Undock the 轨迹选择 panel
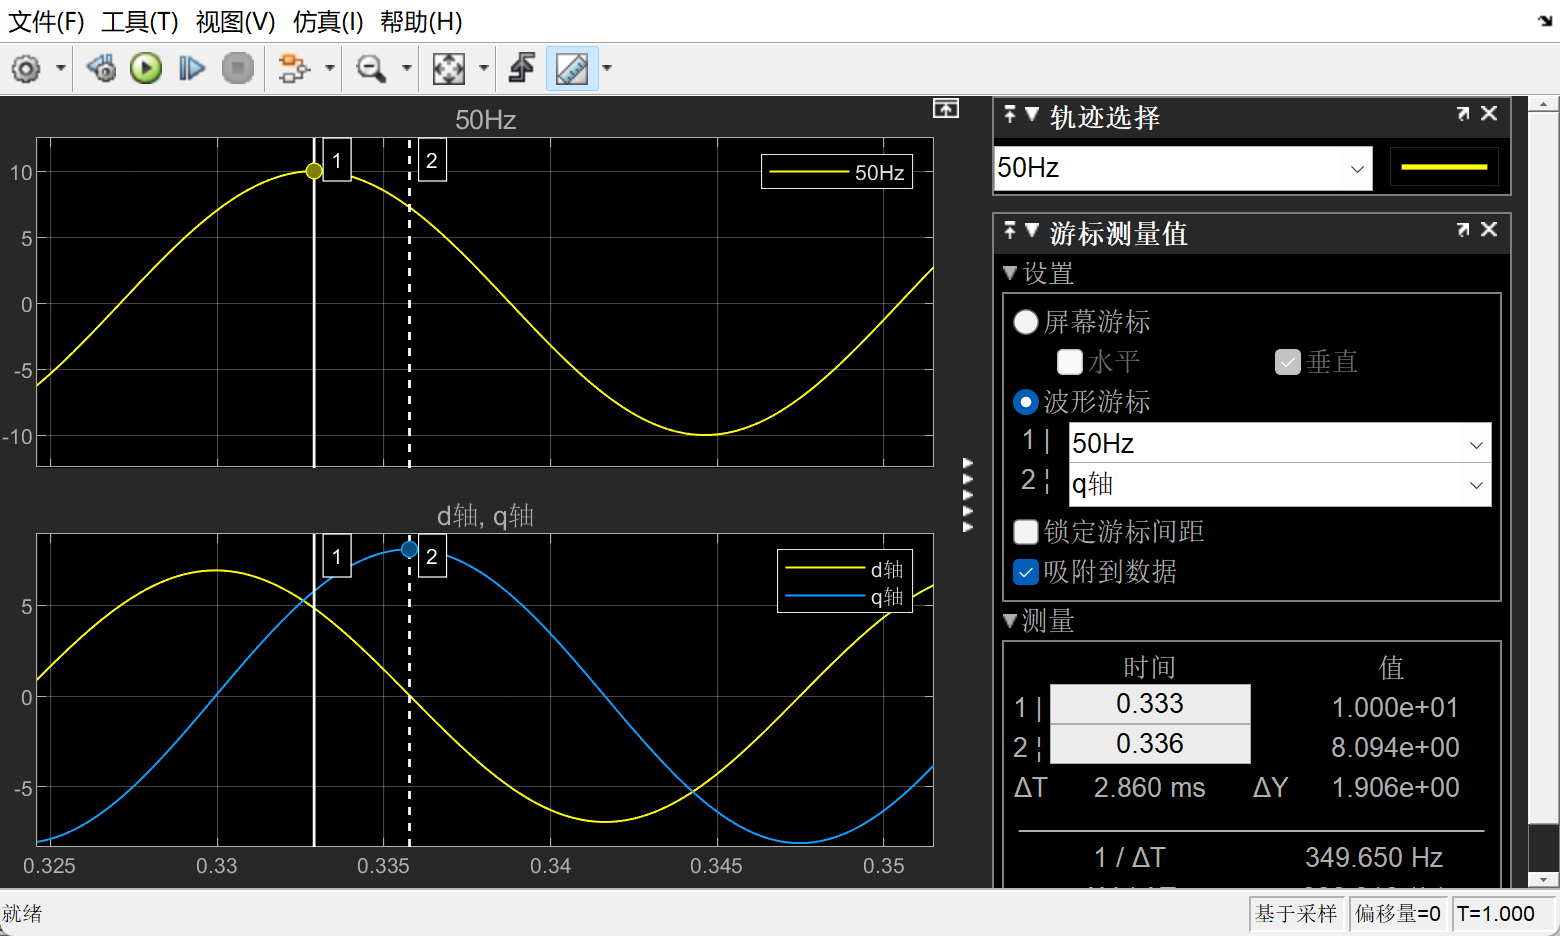This screenshot has width=1560, height=936. 1463,114
